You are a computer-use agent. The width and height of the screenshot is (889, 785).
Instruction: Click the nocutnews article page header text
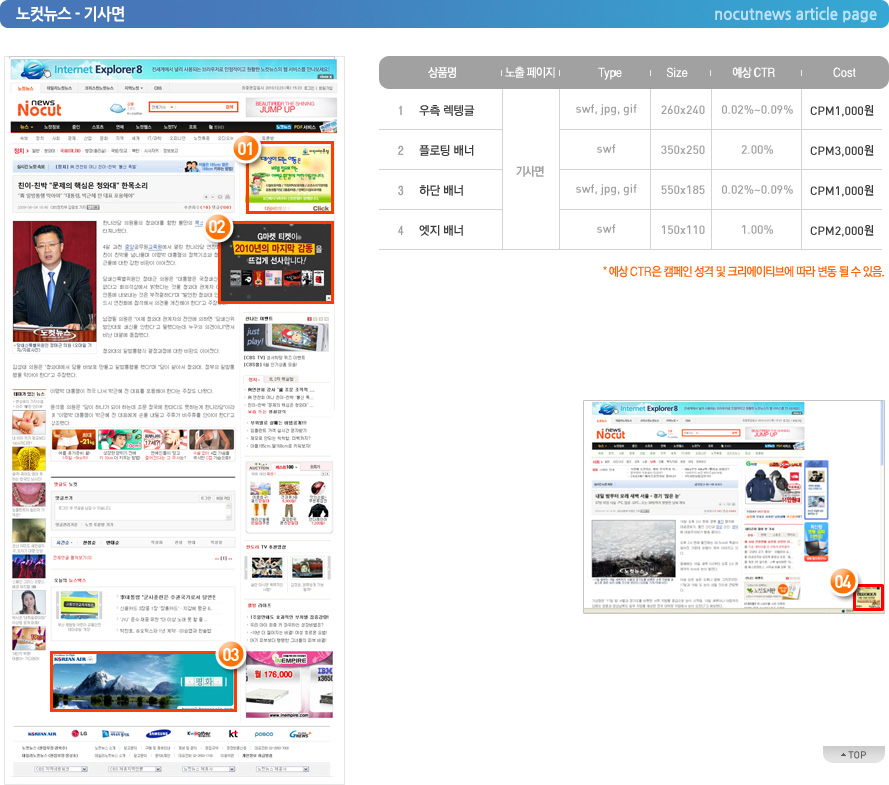coord(795,14)
